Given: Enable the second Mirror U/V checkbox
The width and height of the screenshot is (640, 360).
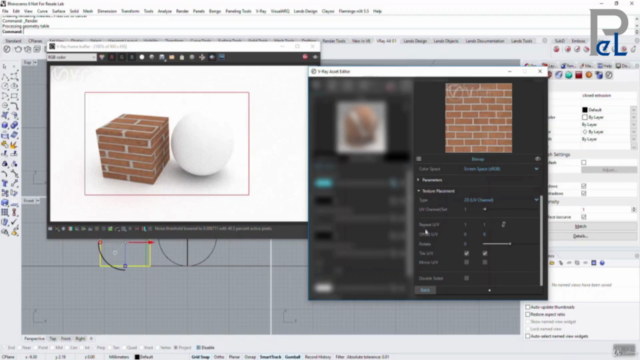Looking at the screenshot, I should click(x=485, y=262).
